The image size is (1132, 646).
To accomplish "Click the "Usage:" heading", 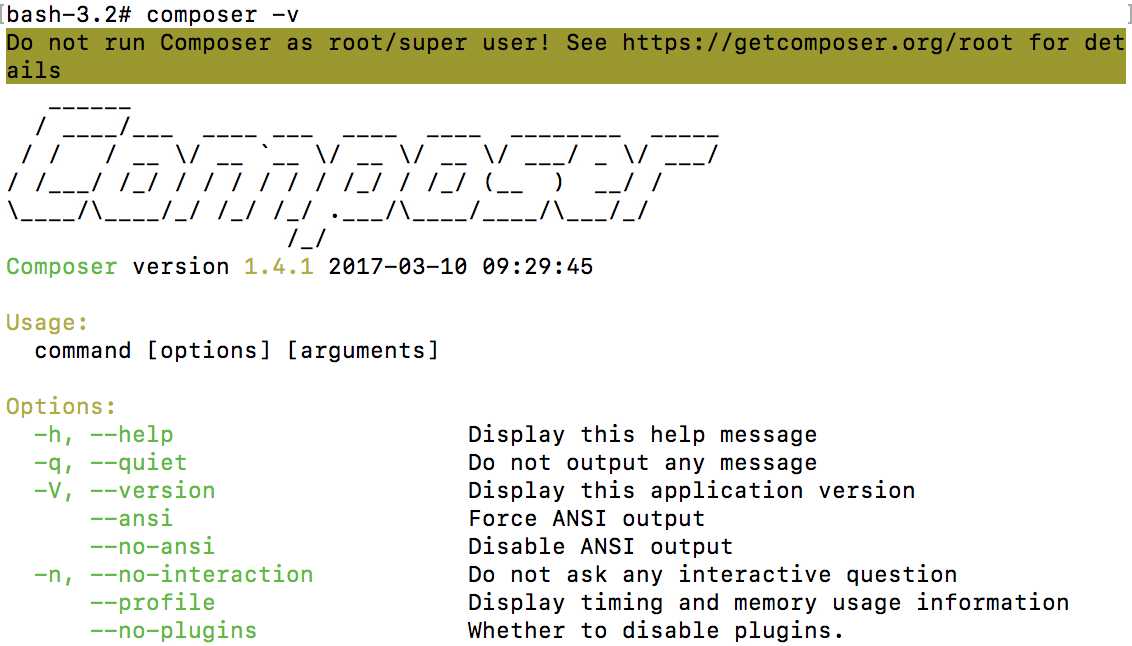I will click(x=47, y=323).
